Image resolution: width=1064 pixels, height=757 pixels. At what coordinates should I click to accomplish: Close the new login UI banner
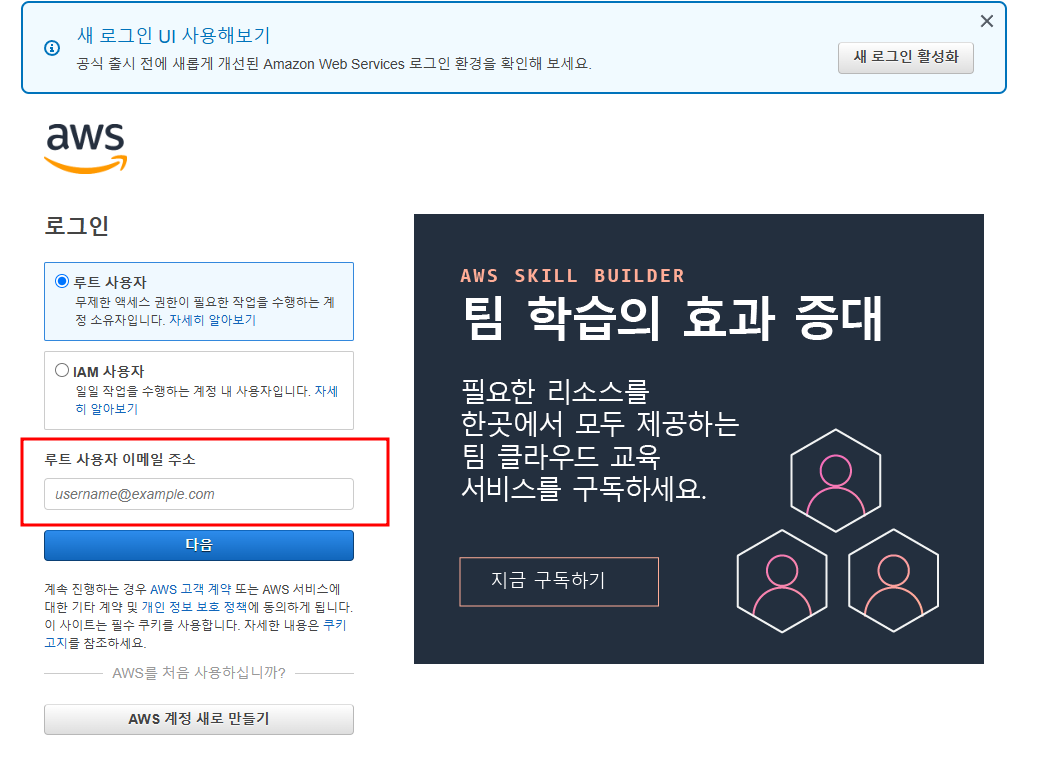click(x=987, y=21)
